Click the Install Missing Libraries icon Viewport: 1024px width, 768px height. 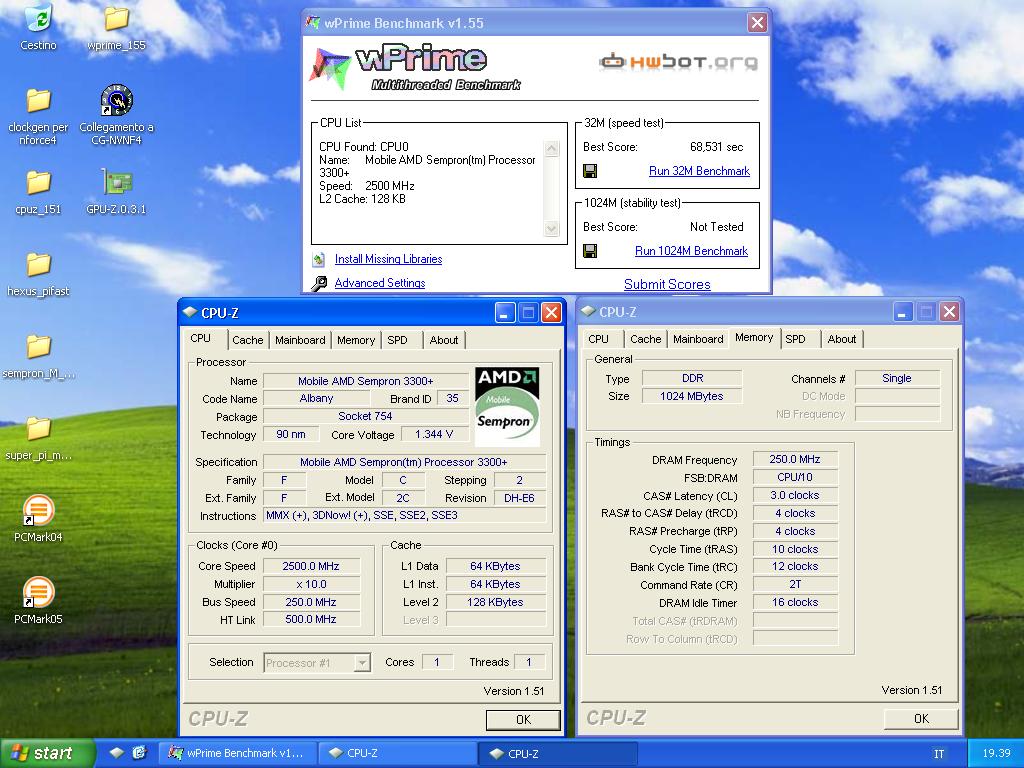(x=319, y=259)
